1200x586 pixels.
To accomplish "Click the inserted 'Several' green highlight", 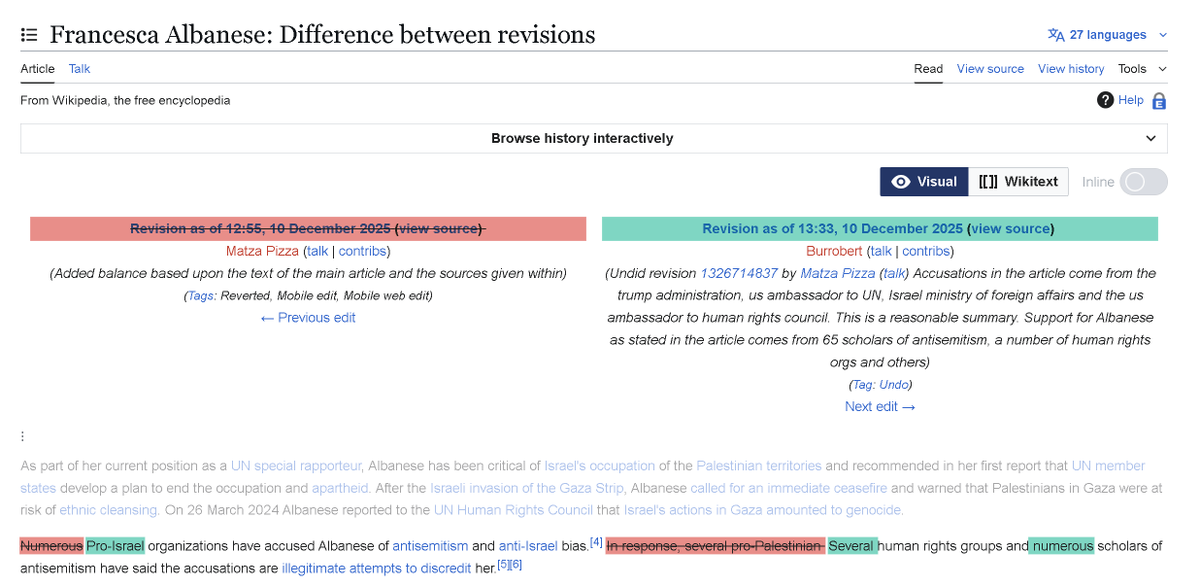I will click(852, 546).
